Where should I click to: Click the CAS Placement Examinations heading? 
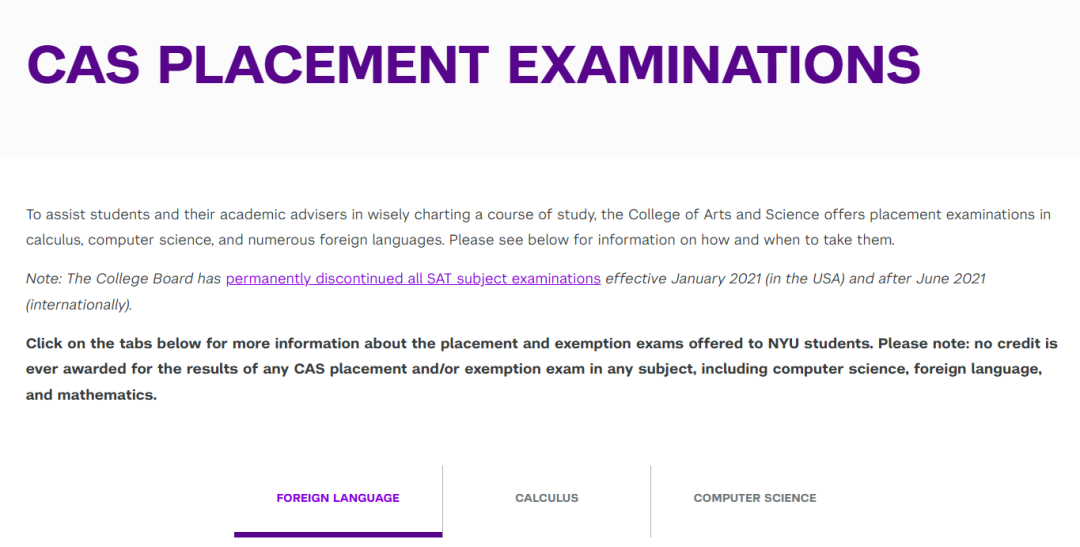click(x=474, y=65)
